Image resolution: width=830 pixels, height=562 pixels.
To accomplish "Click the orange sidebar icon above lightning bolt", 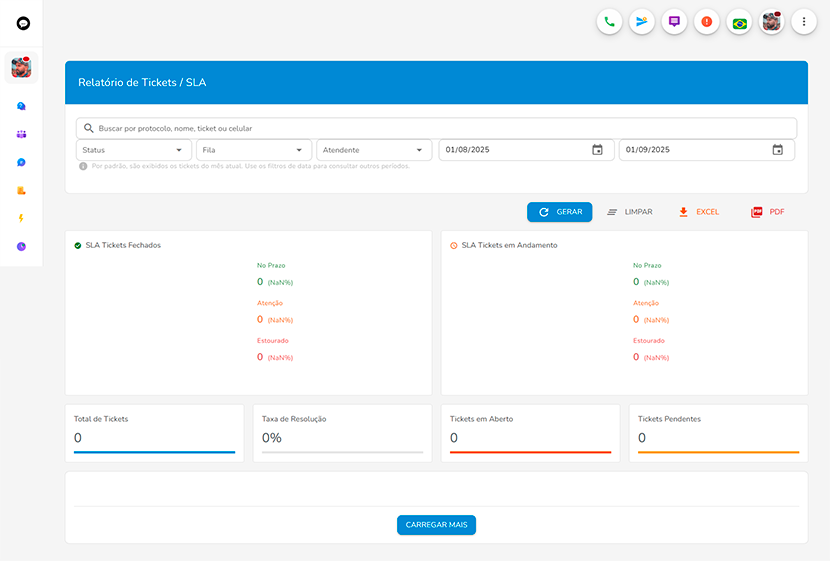I will click(x=21, y=190).
